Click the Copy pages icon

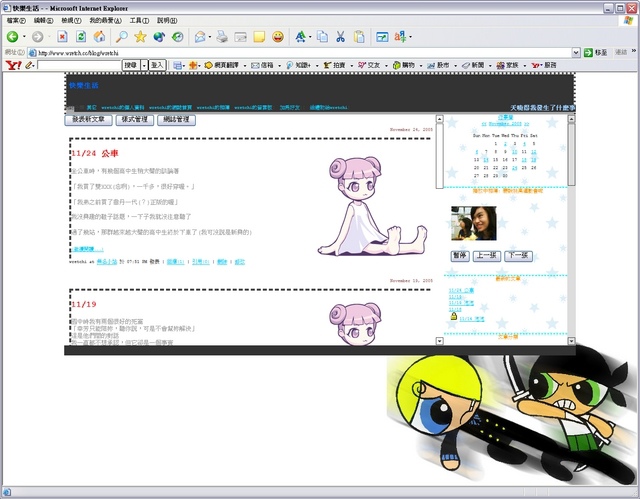[322, 37]
